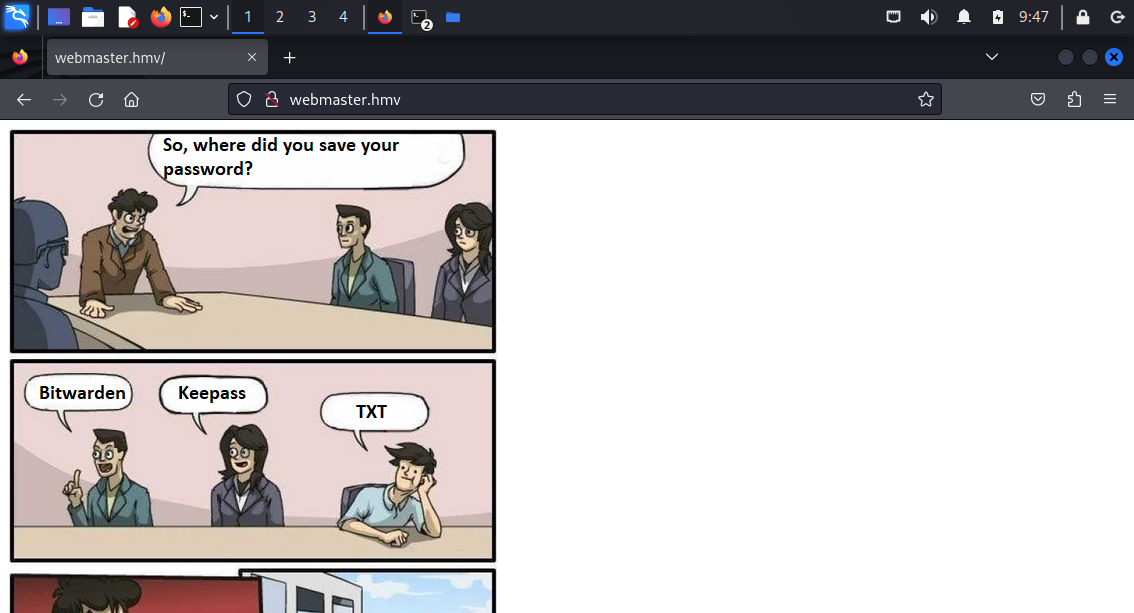1134x613 pixels.
Task: Open the text editor launcher
Action: 127,17
